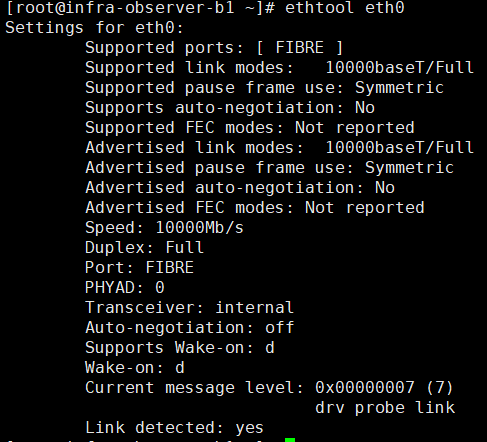
Task: Click the 'Advertised pause frame use: Symmetric' line
Action: (269, 168)
